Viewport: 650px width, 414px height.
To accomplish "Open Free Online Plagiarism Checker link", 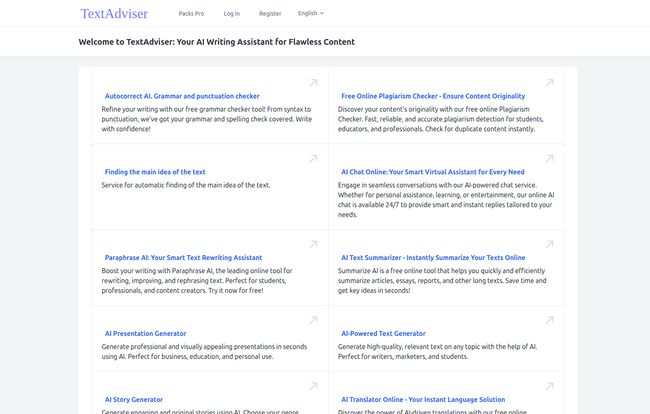I will pyautogui.click(x=433, y=96).
